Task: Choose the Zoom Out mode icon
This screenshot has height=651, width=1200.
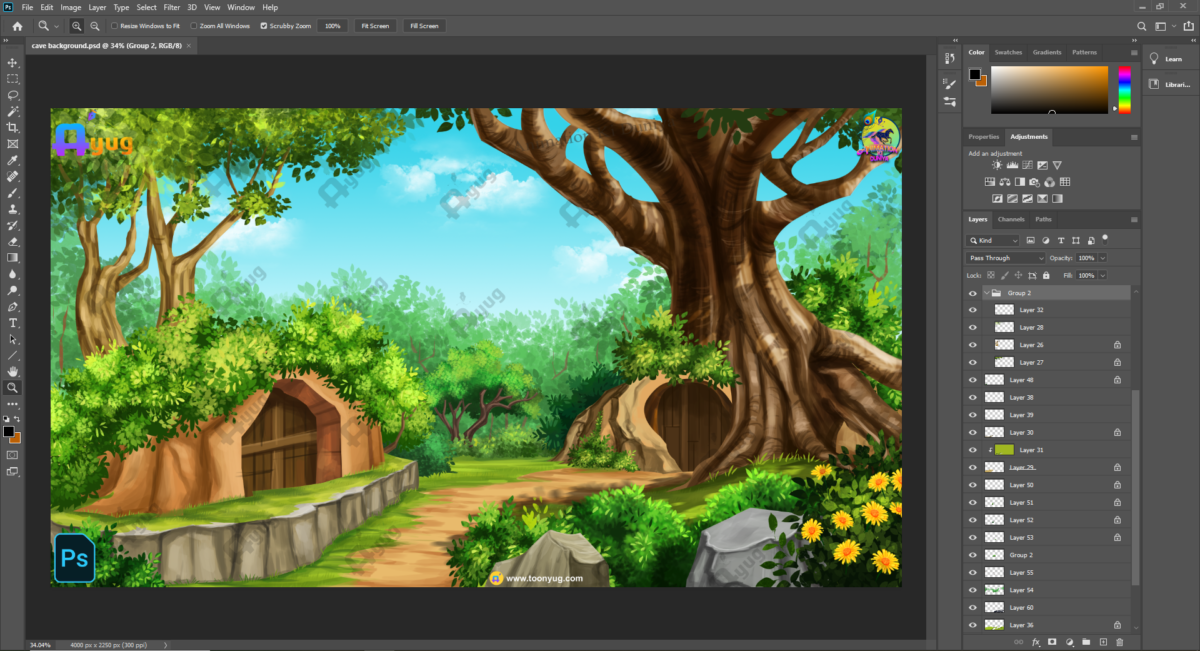Action: [94, 26]
